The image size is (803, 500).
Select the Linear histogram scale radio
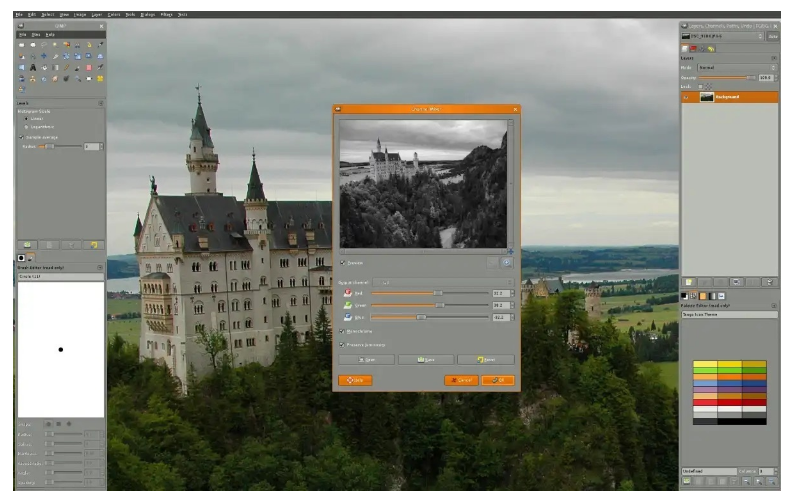(x=26, y=118)
